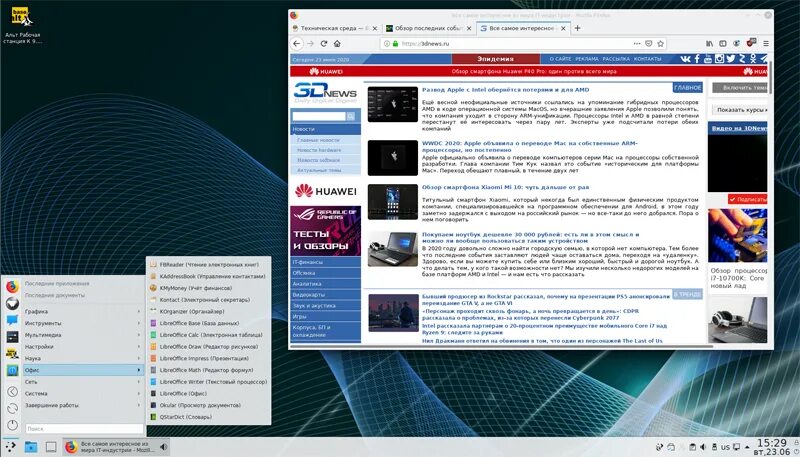Open 3DNews Instagram page
The image size is (800, 457).
click(719, 59)
